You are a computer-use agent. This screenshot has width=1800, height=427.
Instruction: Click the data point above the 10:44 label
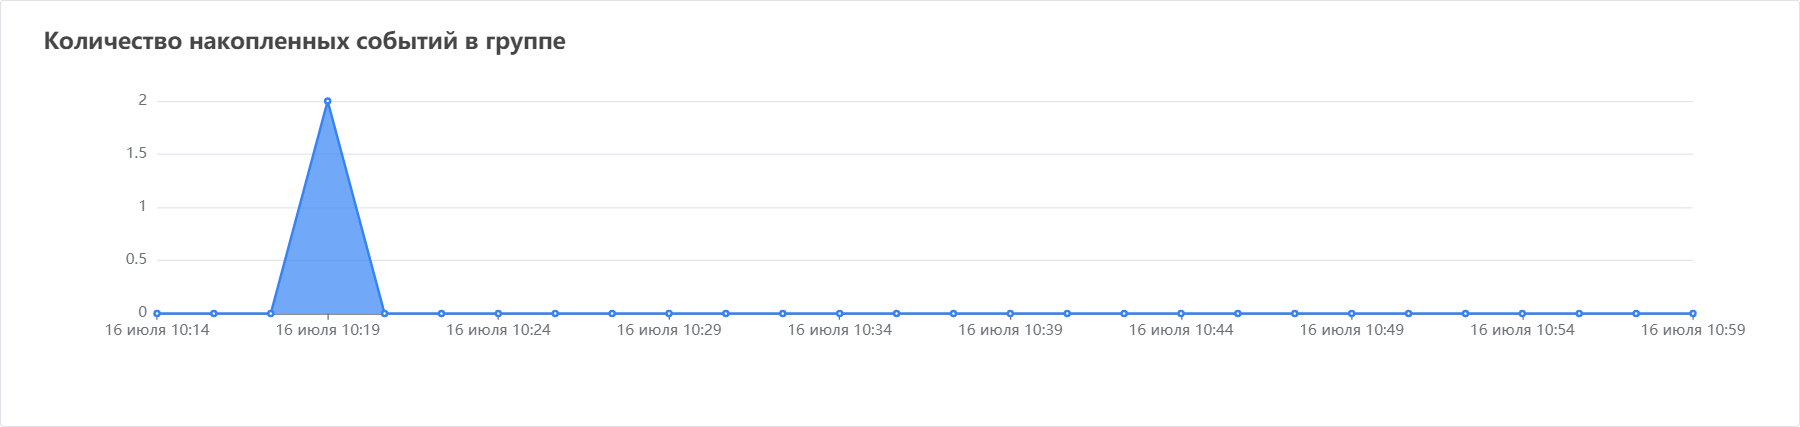[1181, 314]
